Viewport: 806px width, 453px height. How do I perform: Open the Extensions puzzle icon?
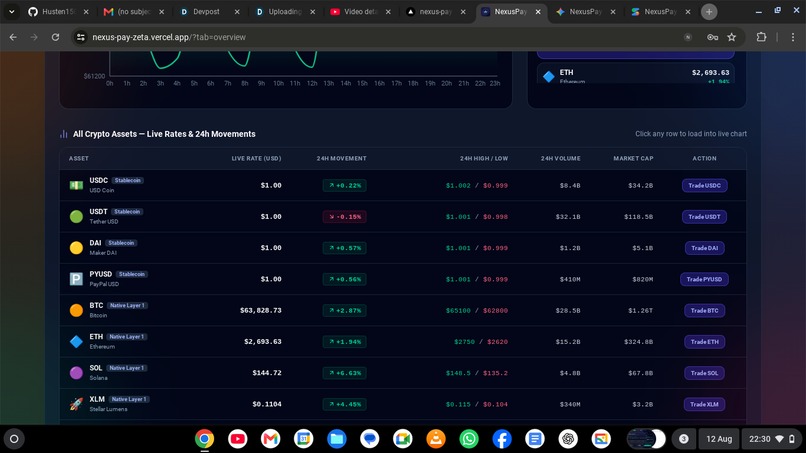761,37
